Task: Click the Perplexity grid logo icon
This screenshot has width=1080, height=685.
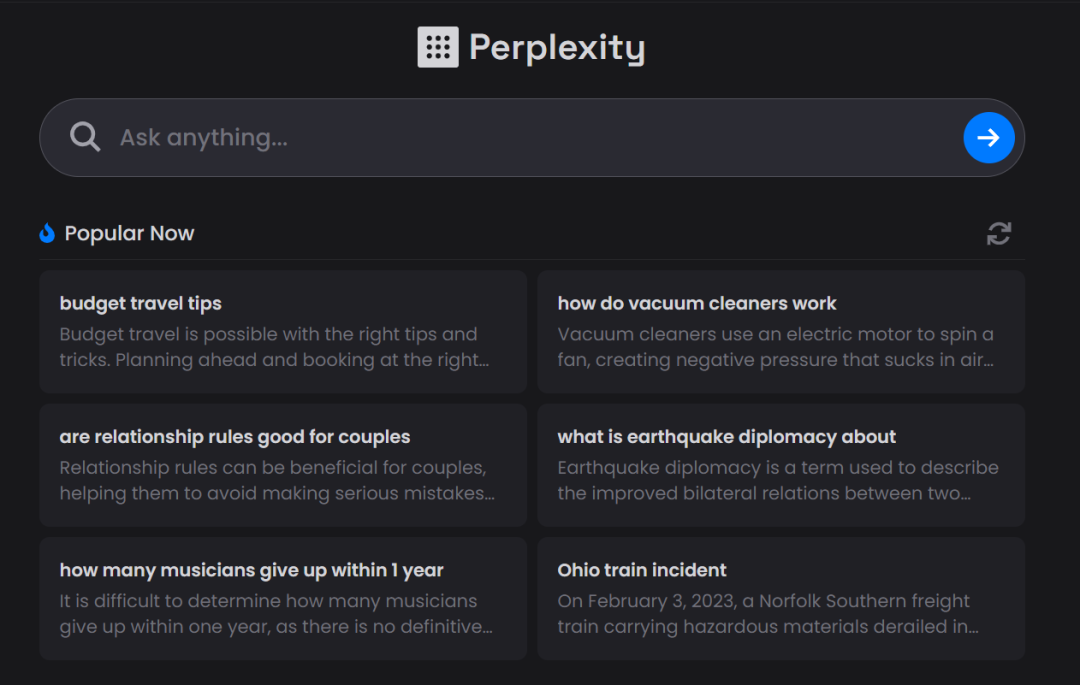Action: tap(437, 47)
